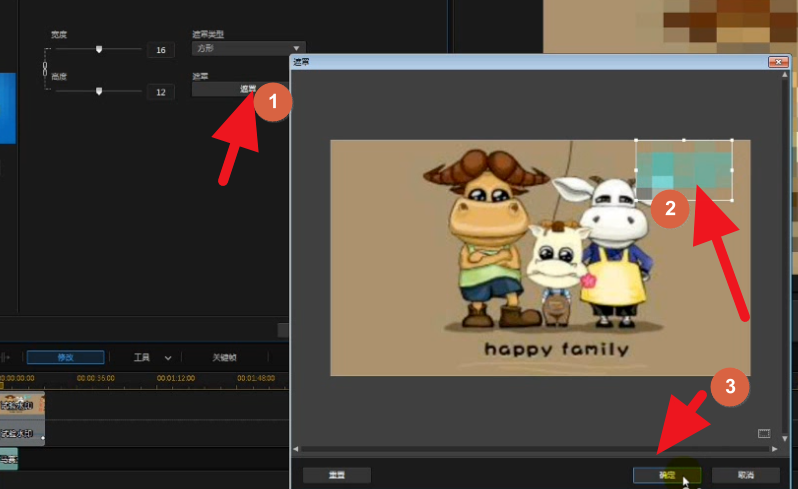
Task: Click the fit-to-window icon in mask dialog
Action: tap(764, 433)
